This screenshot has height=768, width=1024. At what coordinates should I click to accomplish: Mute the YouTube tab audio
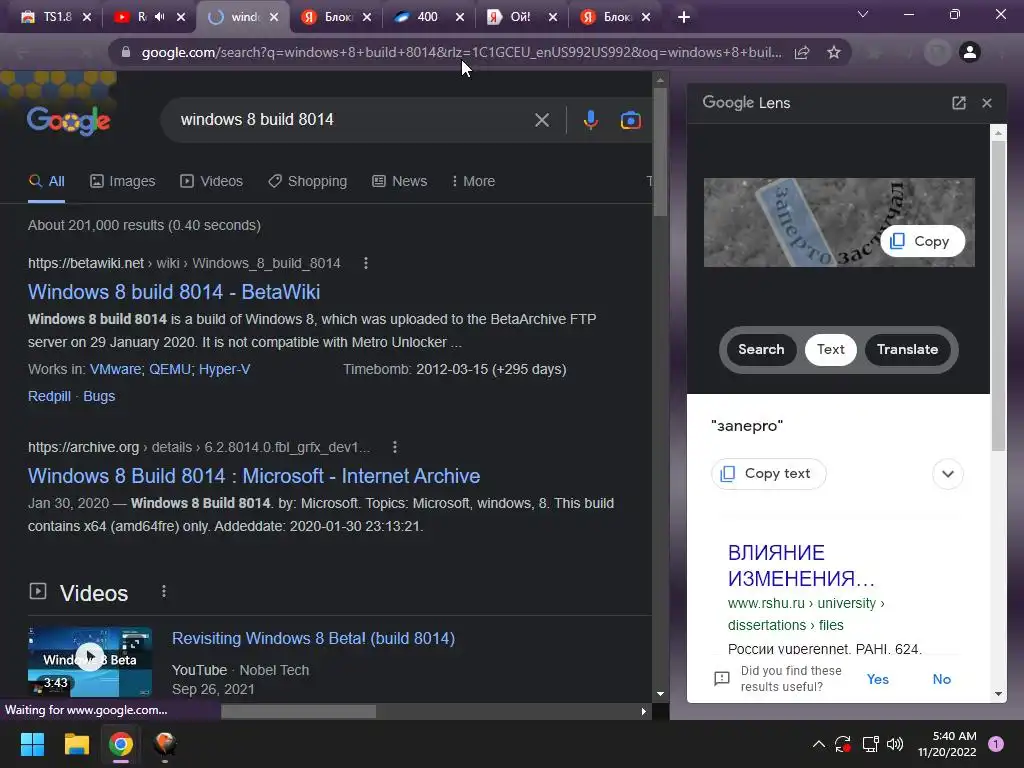point(159,17)
